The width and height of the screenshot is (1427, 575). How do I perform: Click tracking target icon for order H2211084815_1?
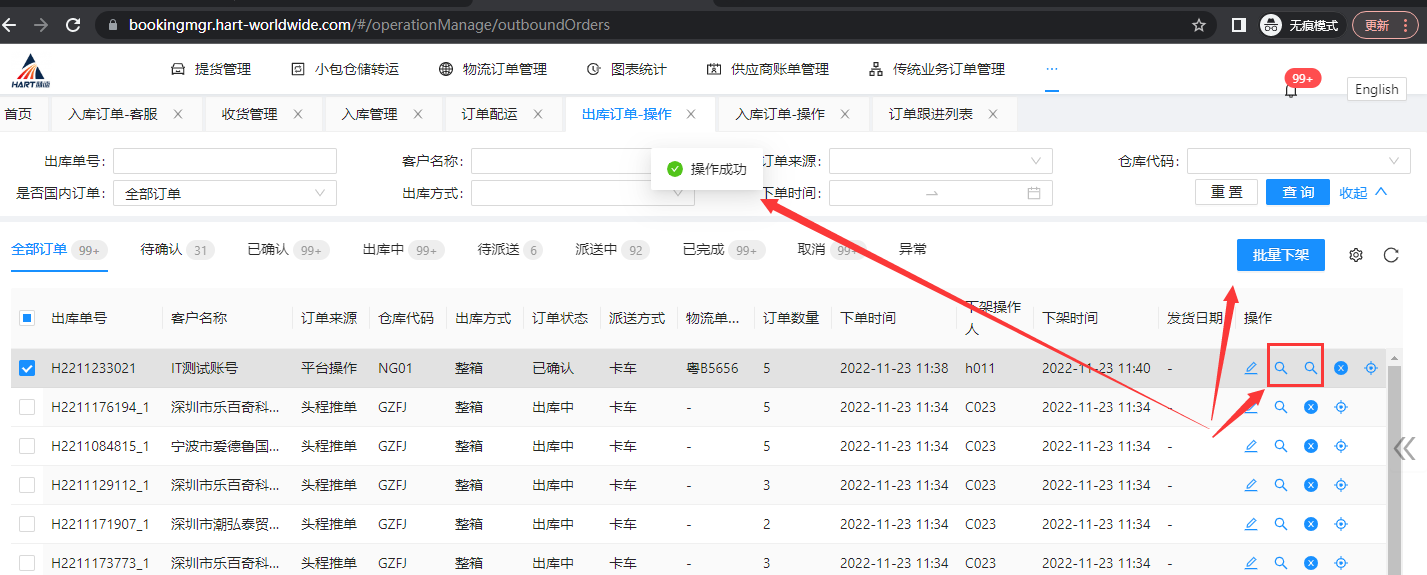pyautogui.click(x=1341, y=446)
